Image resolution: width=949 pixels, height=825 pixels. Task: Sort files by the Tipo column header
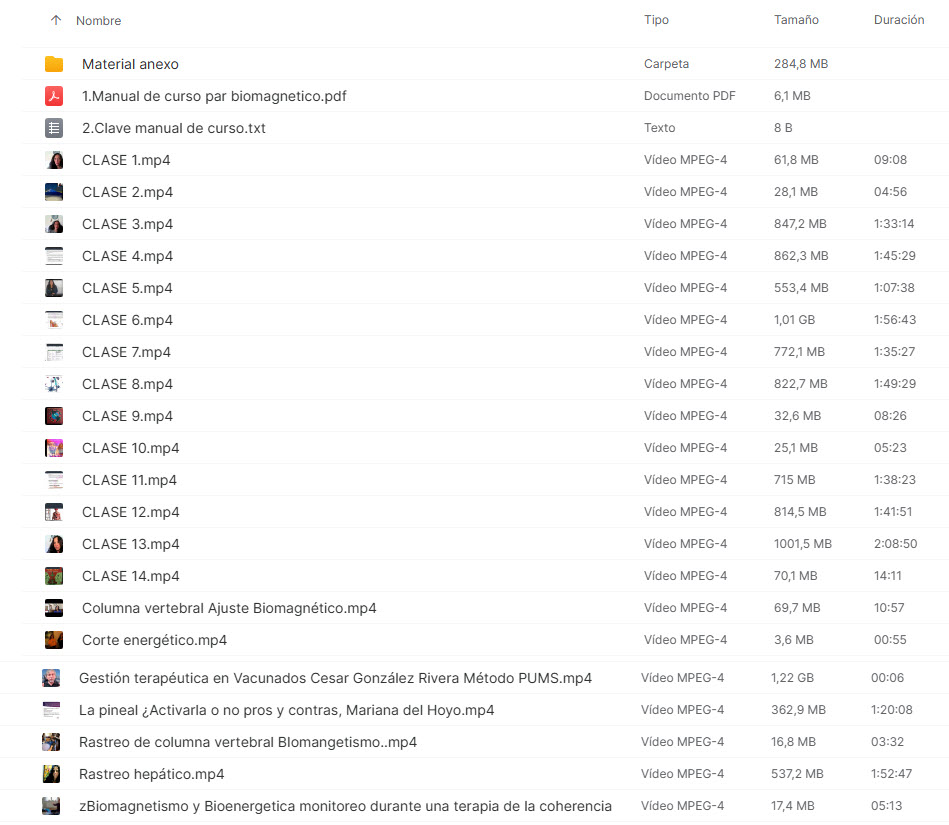pos(656,20)
